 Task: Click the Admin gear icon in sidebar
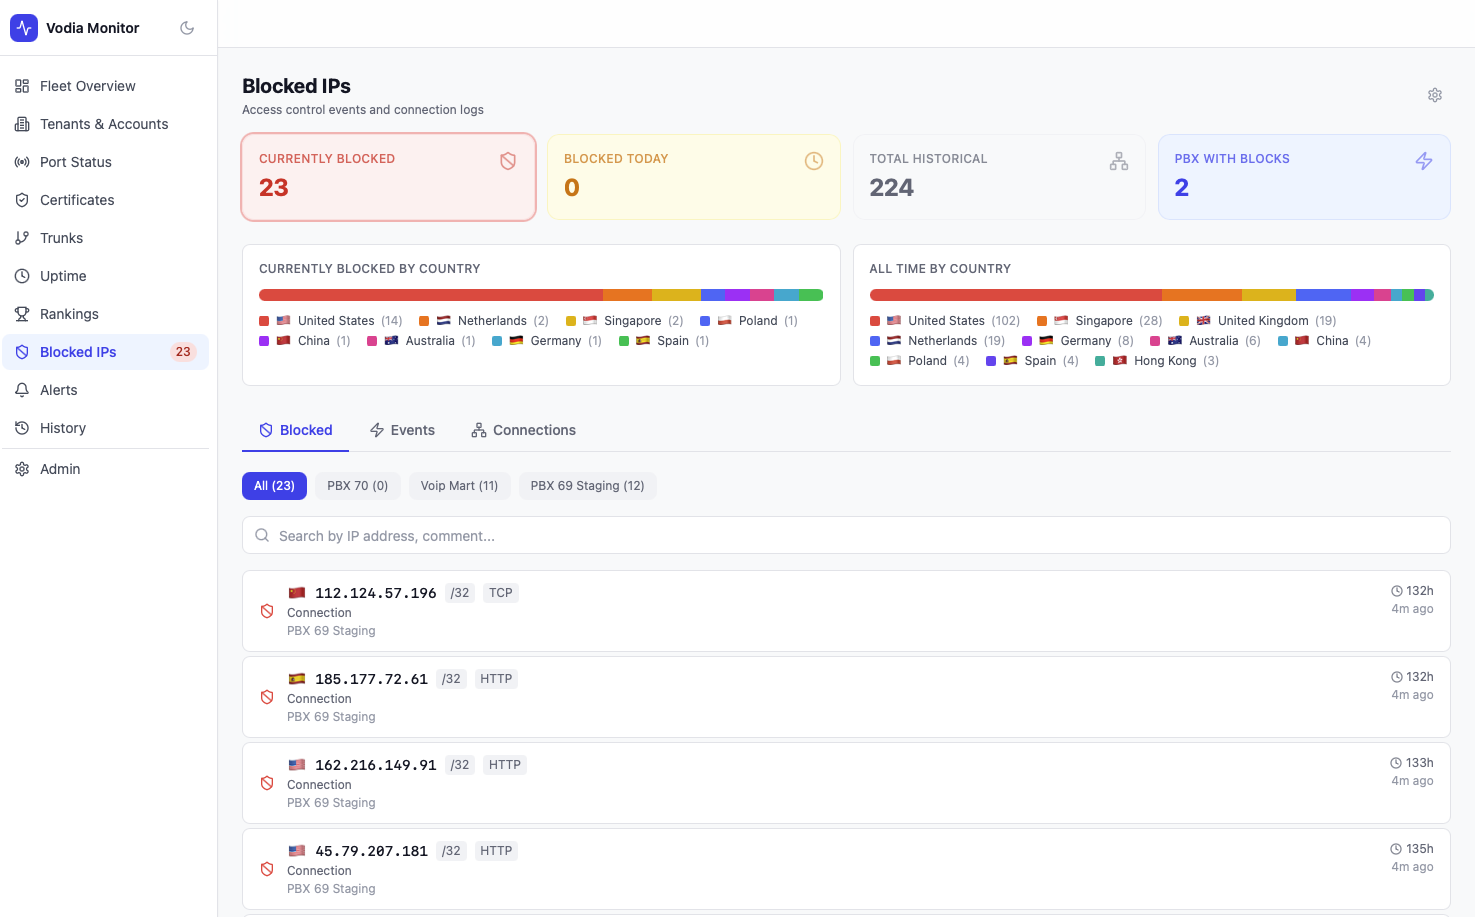(22, 469)
